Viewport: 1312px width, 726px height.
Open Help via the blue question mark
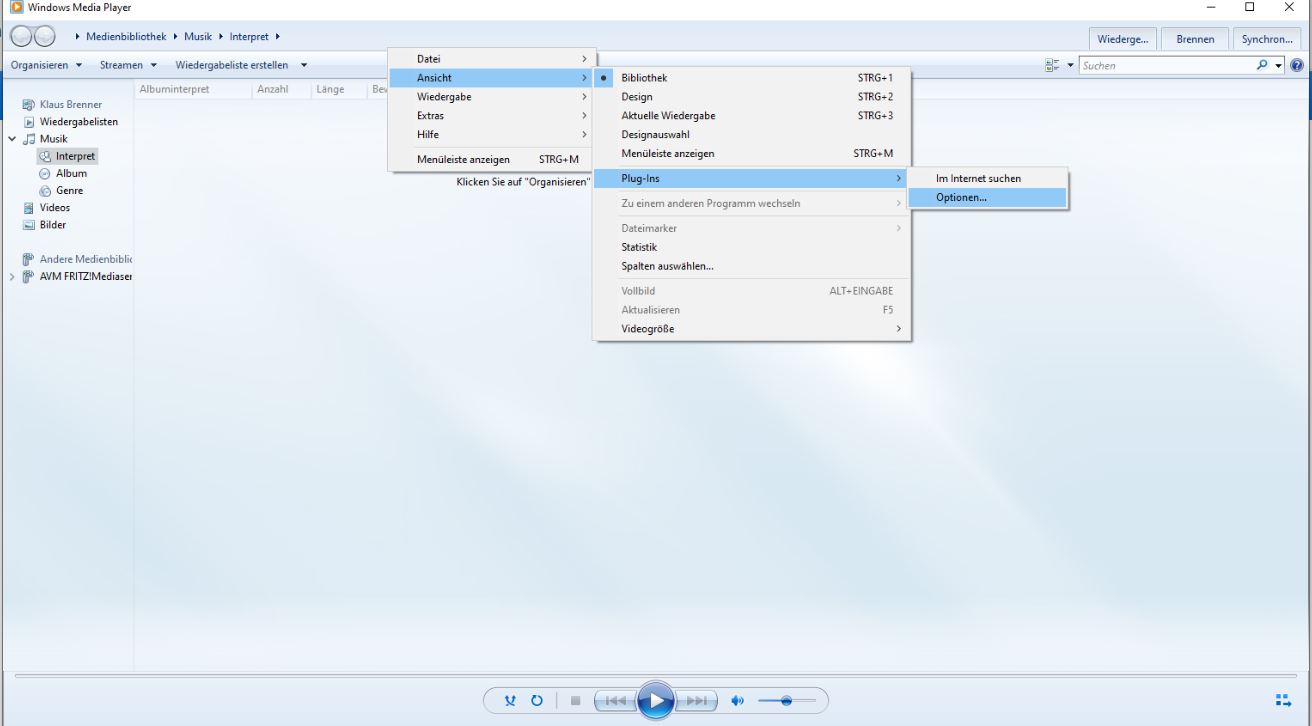[x=1297, y=65]
